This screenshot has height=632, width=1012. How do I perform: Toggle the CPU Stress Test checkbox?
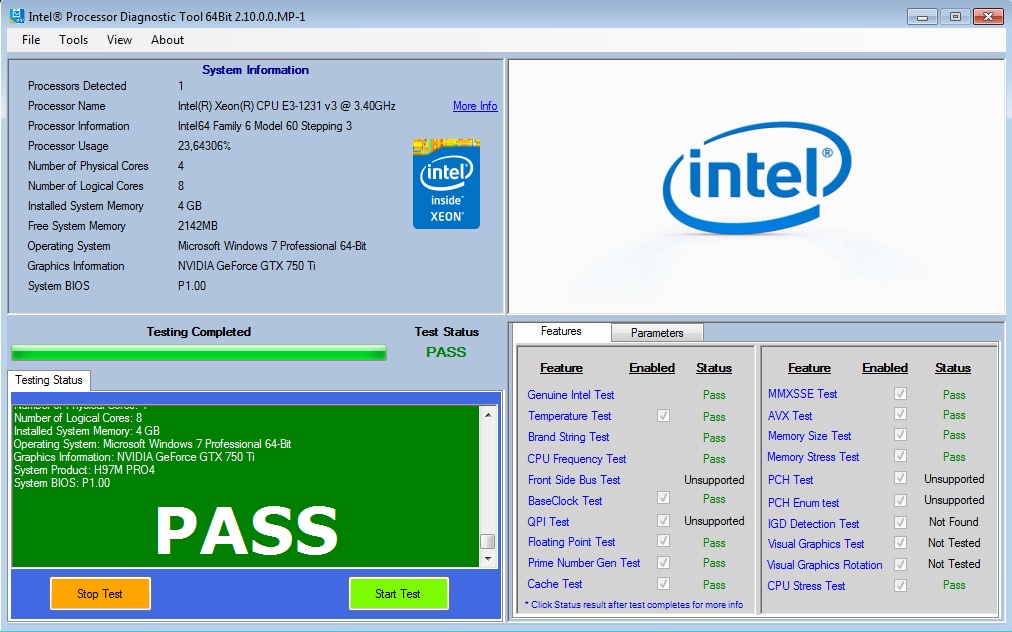[900, 585]
